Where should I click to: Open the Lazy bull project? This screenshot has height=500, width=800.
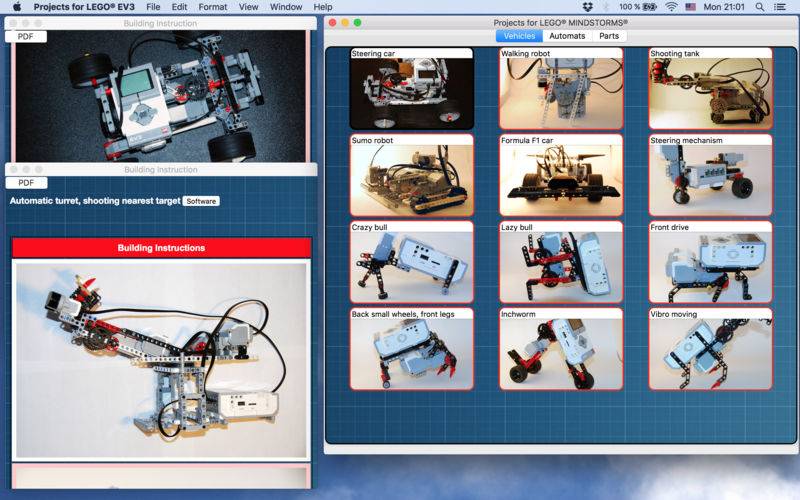pos(561,262)
